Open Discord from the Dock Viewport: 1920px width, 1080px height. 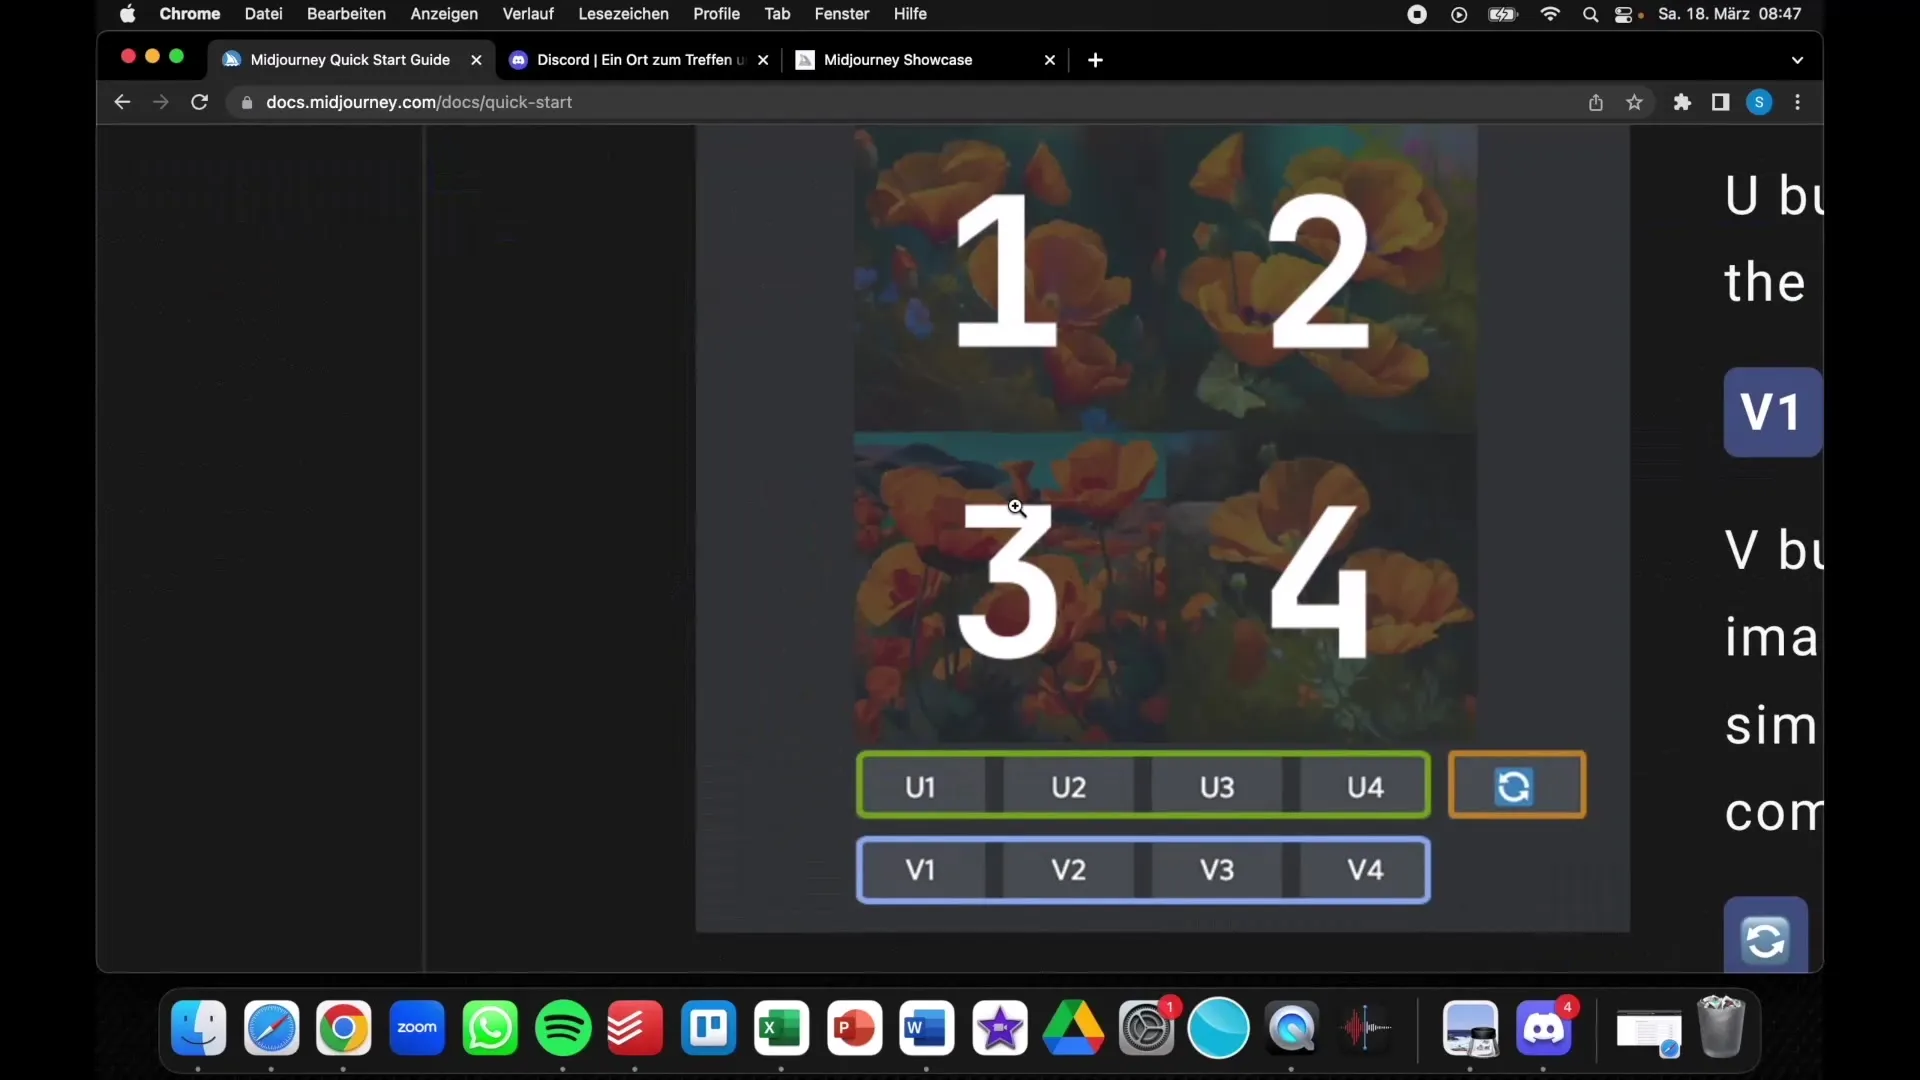(1544, 1028)
